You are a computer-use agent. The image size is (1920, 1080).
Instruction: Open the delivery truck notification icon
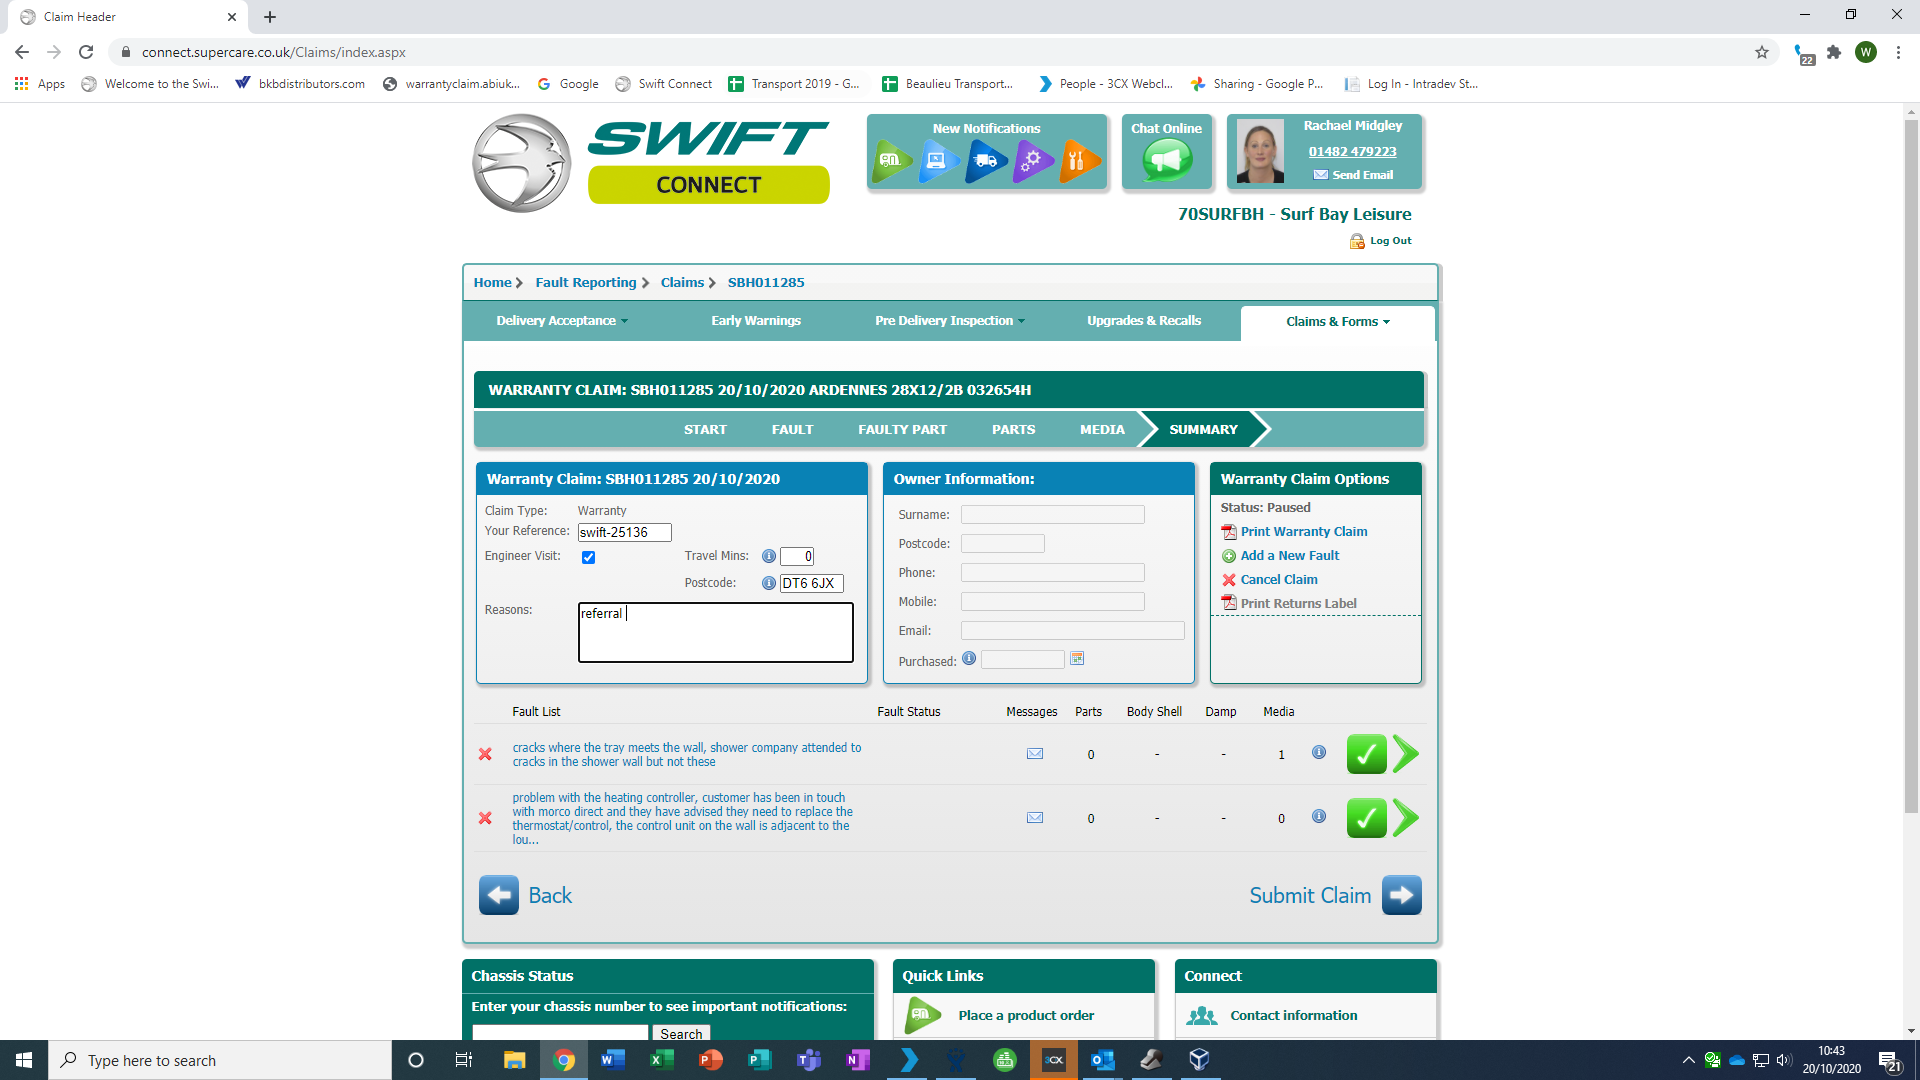(x=985, y=160)
